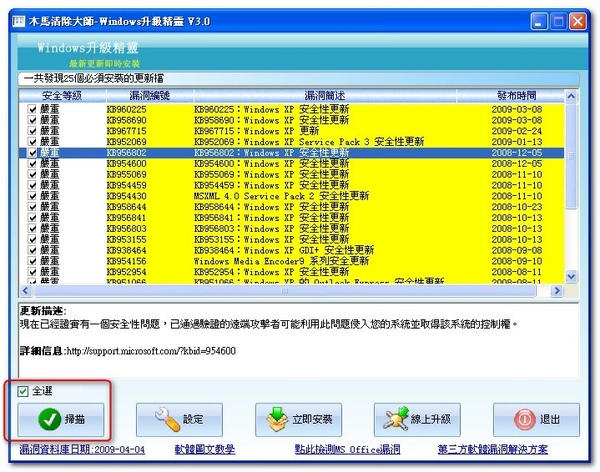Select MSXML 4.0 Service Pack 2 row description
The image size is (600, 472).
[x=281, y=196]
